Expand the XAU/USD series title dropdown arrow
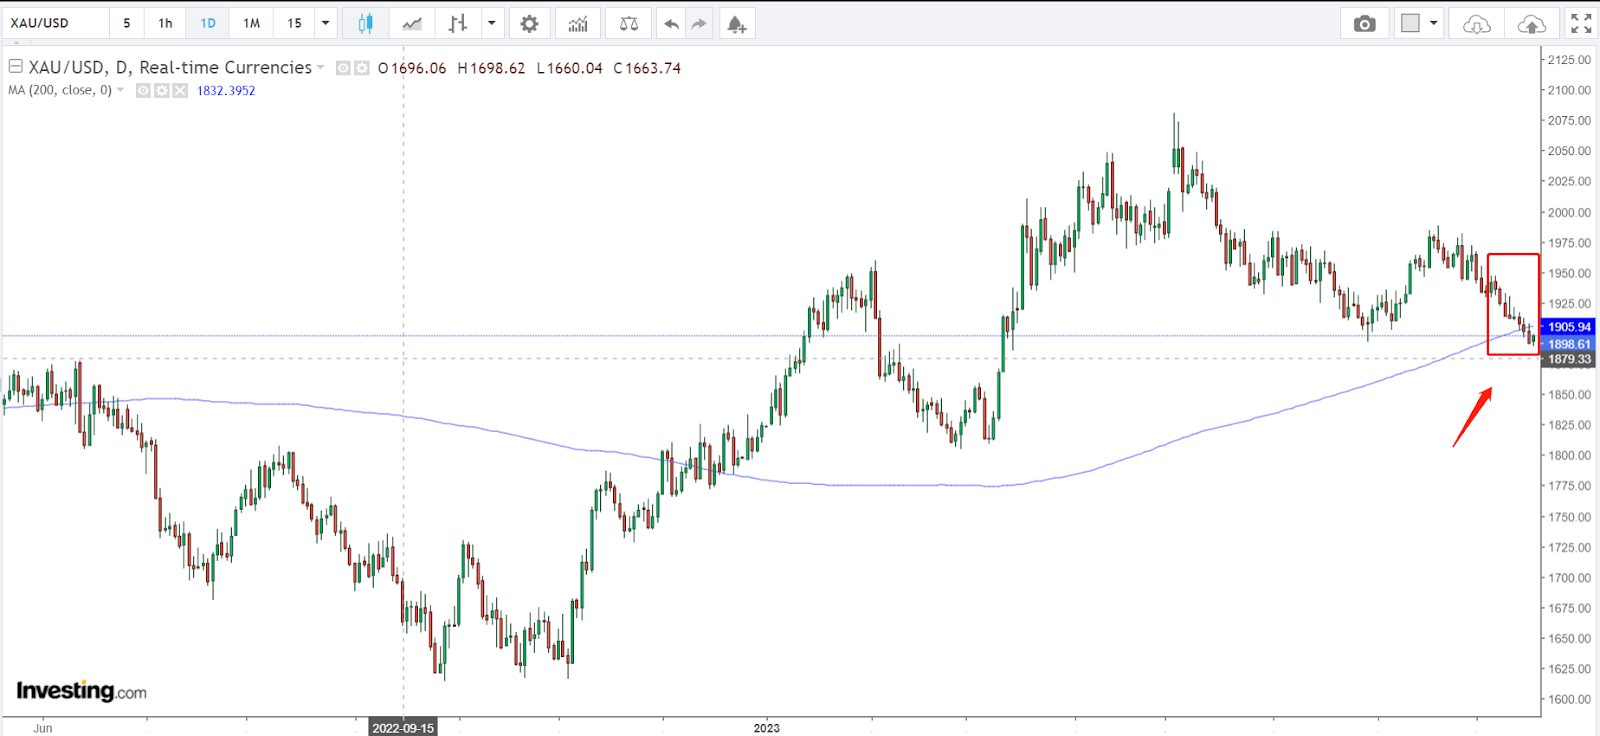 (321, 68)
